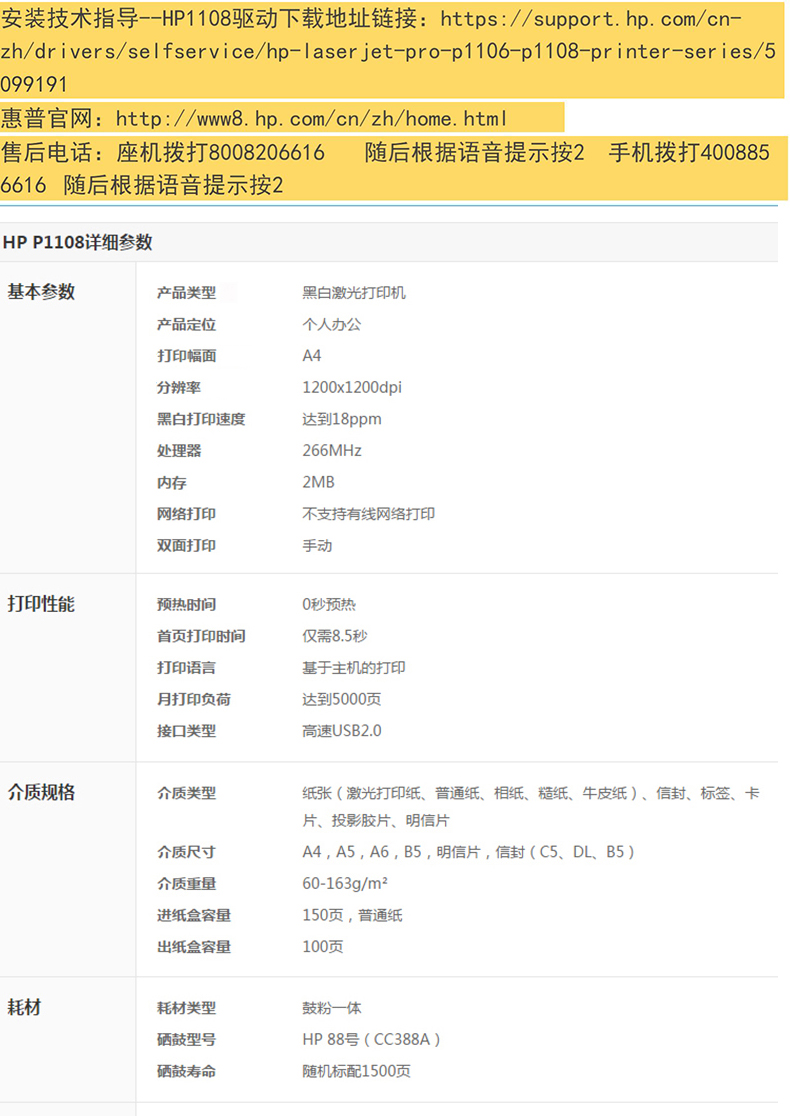
Task: Click the 出纸盒容量 label
Action: pos(194,947)
